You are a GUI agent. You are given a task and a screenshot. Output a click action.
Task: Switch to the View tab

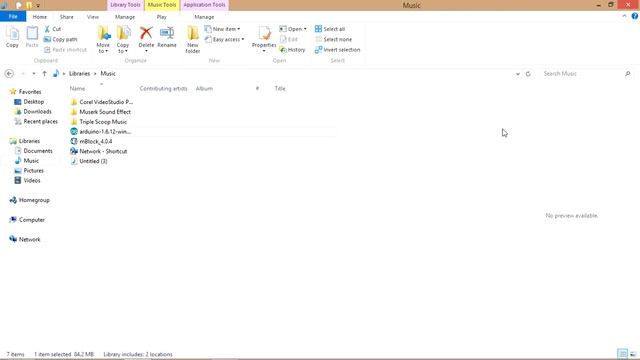tap(93, 17)
